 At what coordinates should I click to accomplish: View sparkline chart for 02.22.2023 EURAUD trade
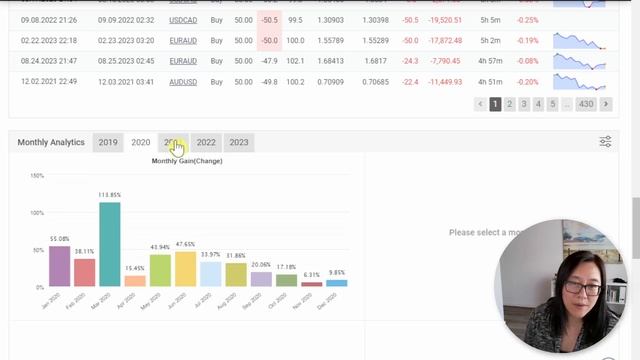pos(579,41)
